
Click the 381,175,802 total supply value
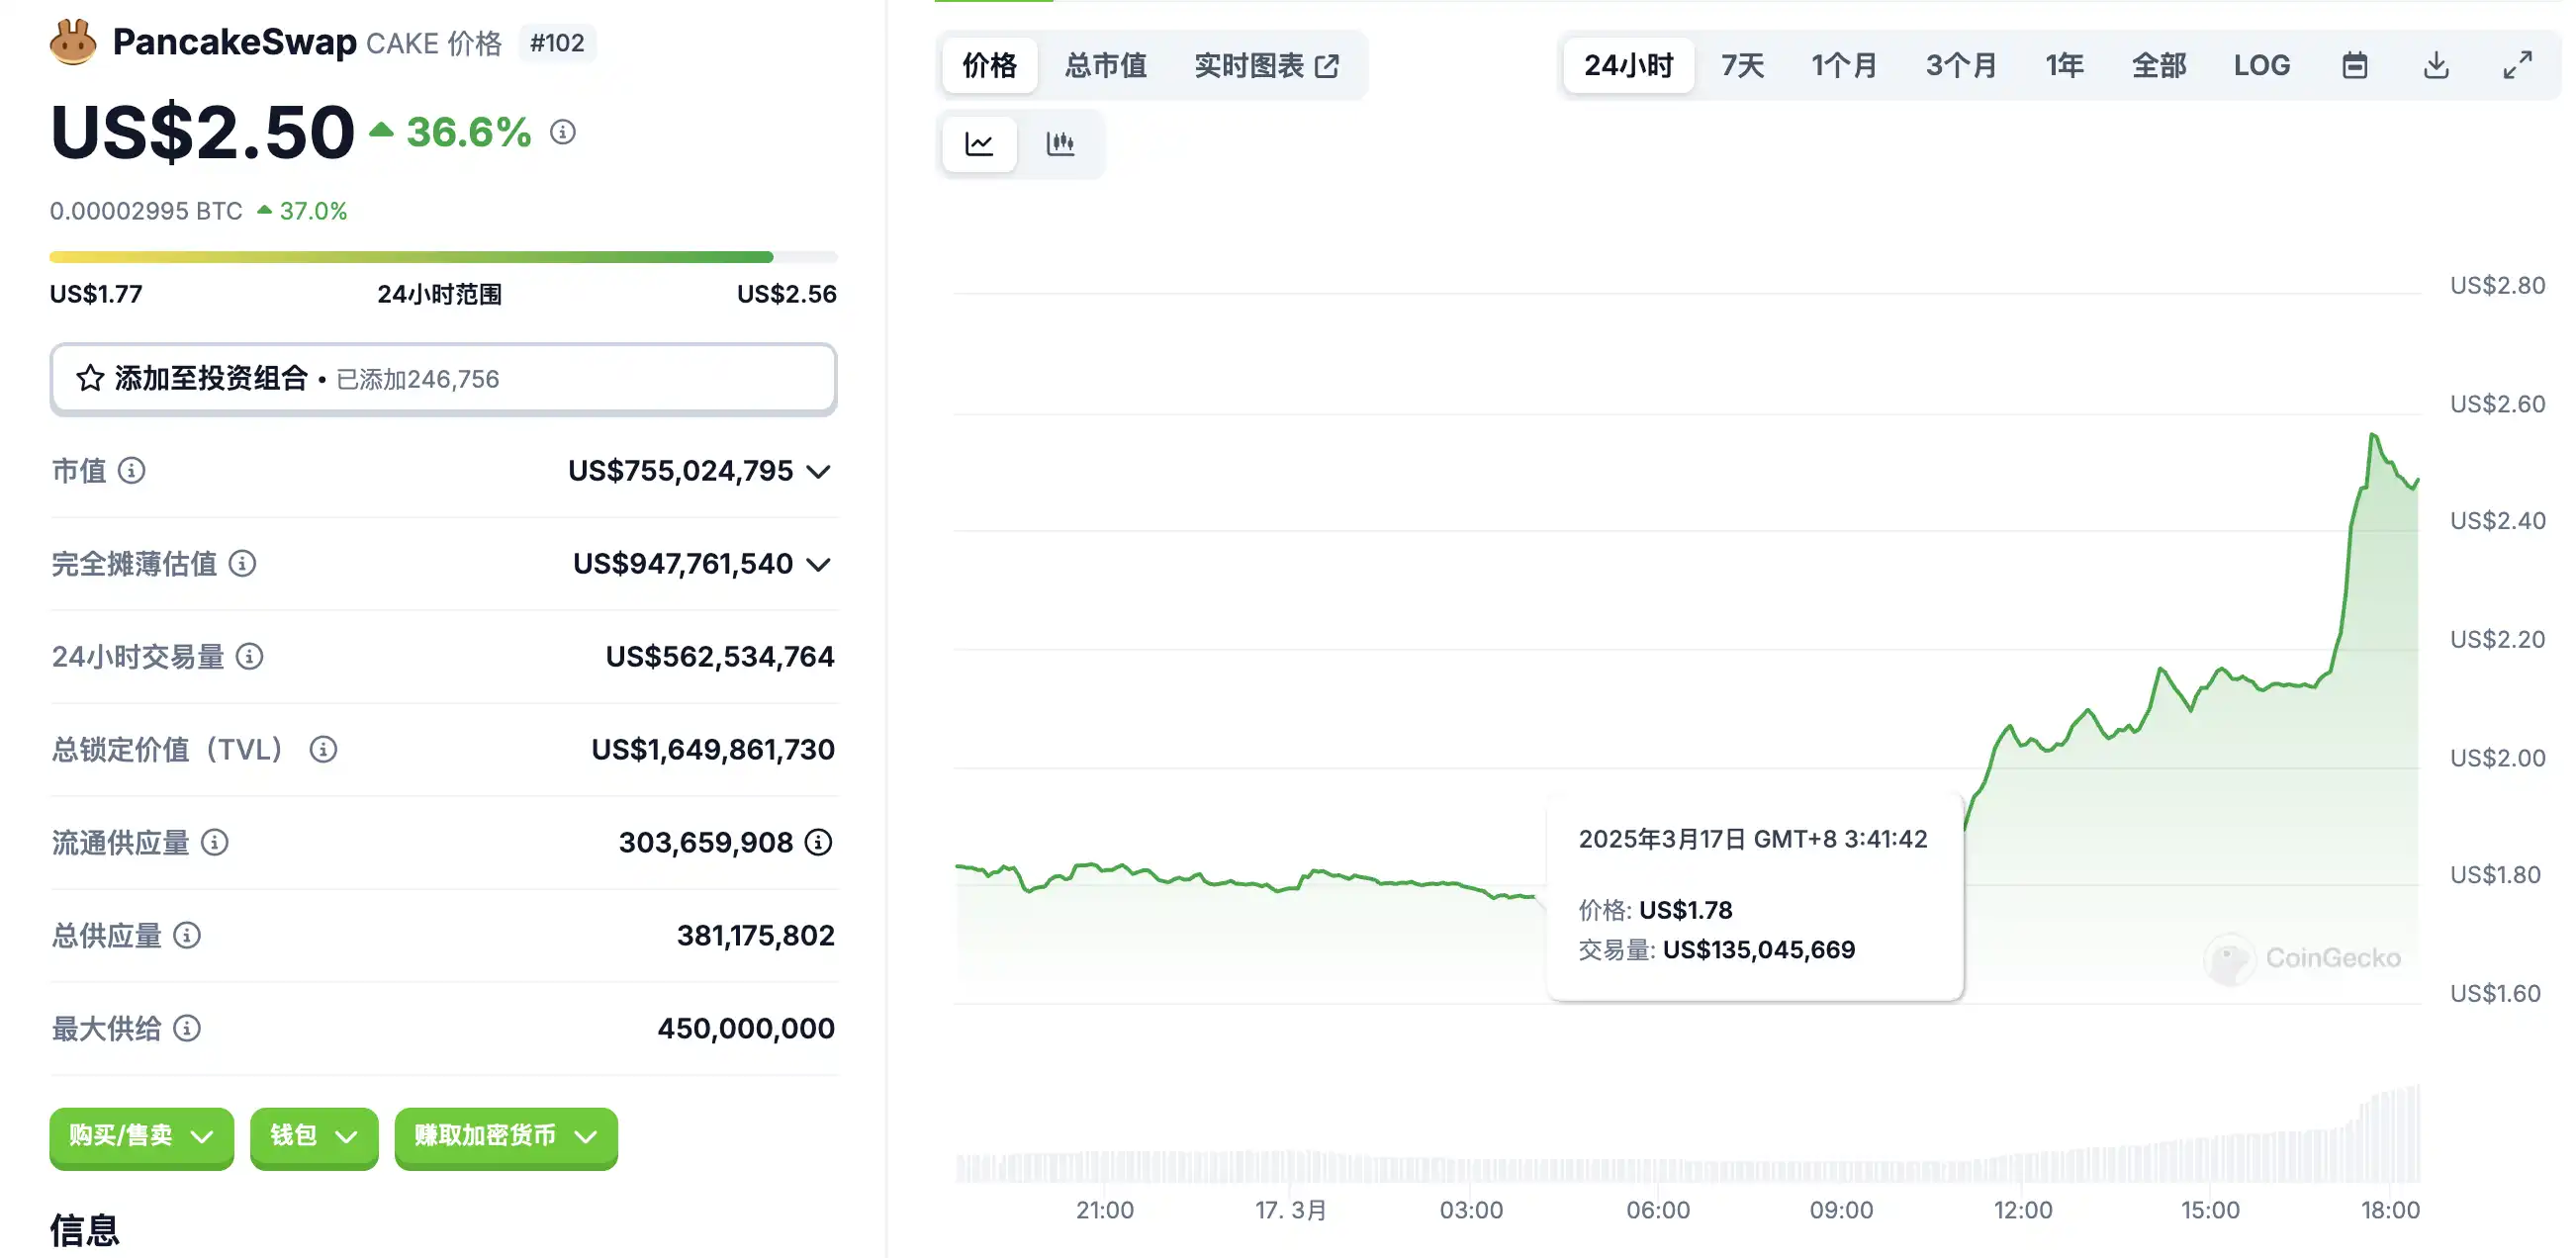click(x=755, y=935)
